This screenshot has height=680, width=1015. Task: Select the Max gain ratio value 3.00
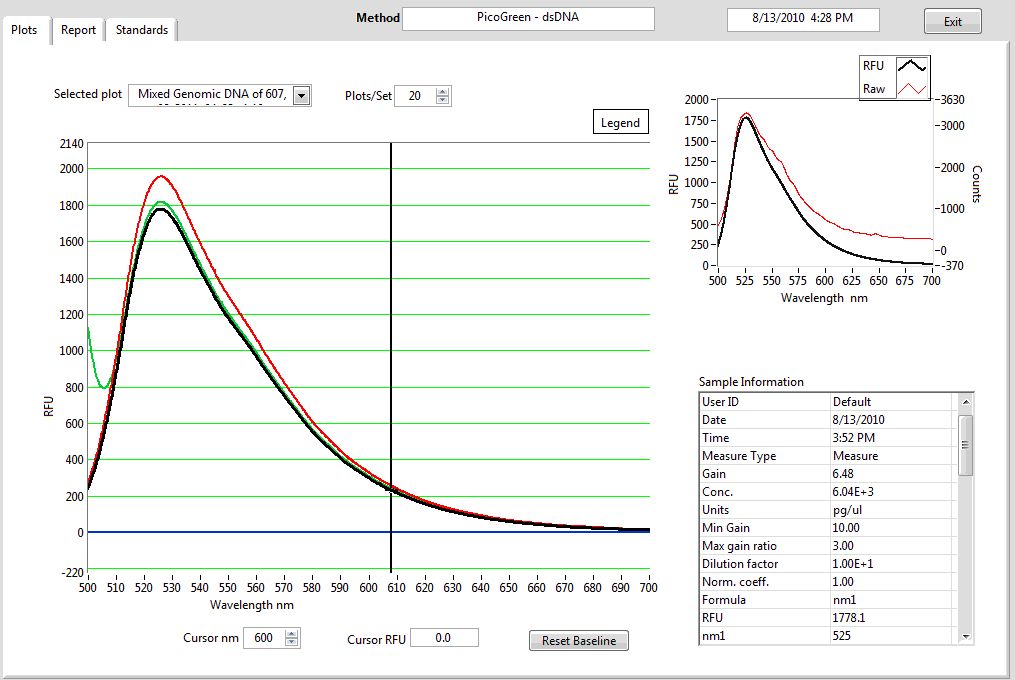point(843,546)
